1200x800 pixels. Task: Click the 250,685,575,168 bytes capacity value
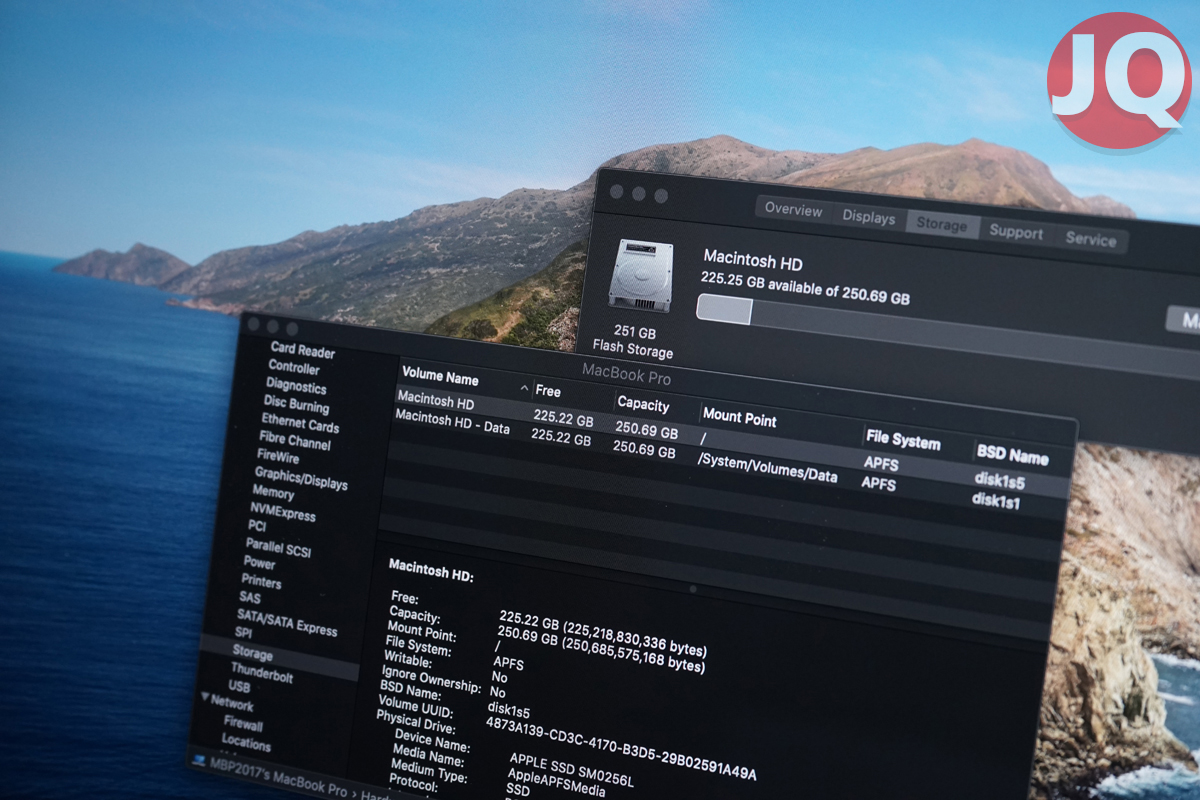(x=632, y=655)
